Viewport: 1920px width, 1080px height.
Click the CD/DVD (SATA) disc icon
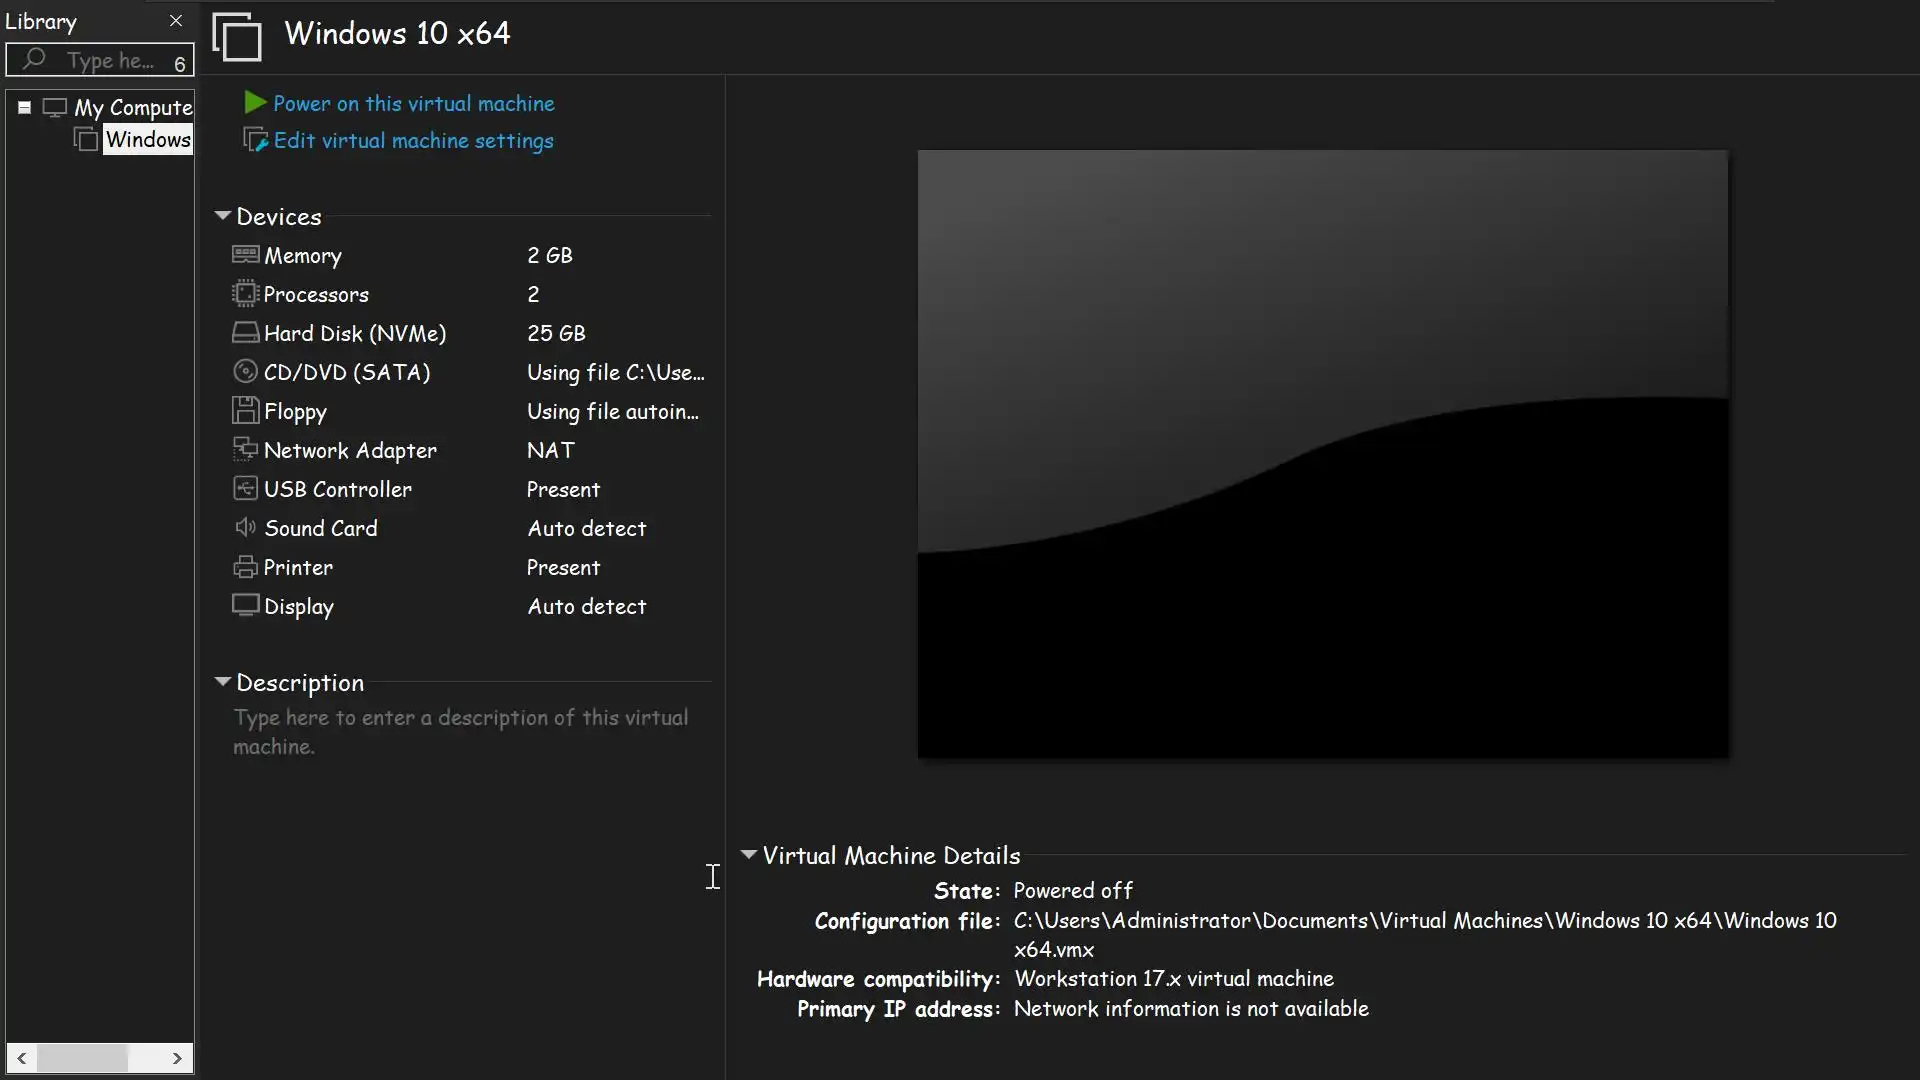[245, 372]
